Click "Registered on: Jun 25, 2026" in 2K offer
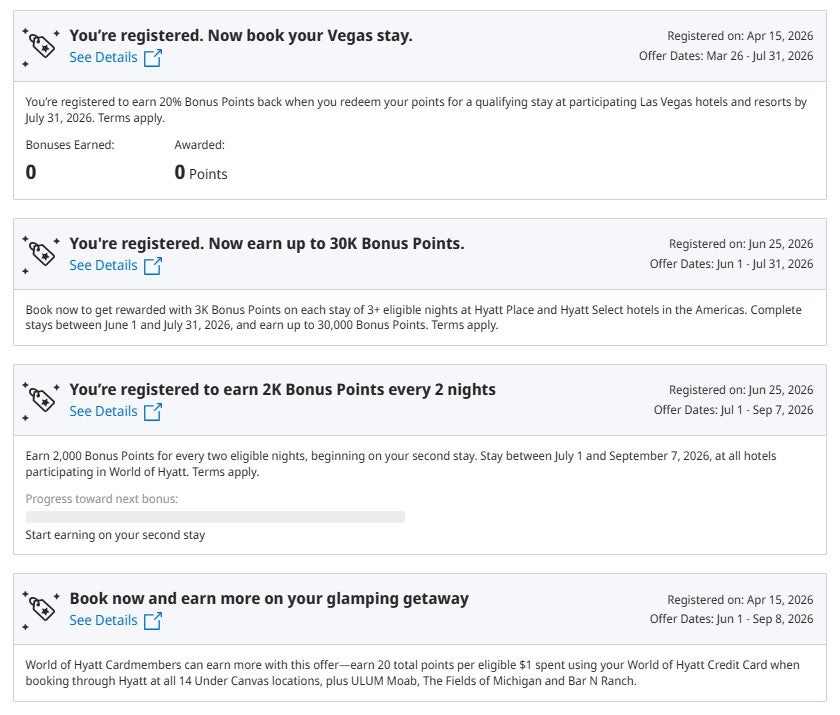The height and width of the screenshot is (715, 840). pyautogui.click(x=741, y=390)
